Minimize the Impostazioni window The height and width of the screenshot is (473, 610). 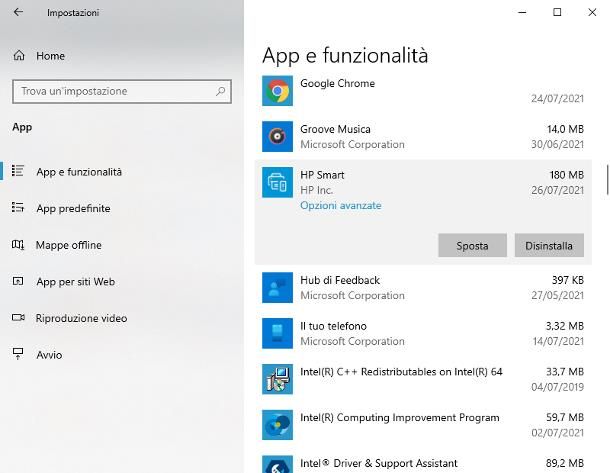pyautogui.click(x=522, y=12)
